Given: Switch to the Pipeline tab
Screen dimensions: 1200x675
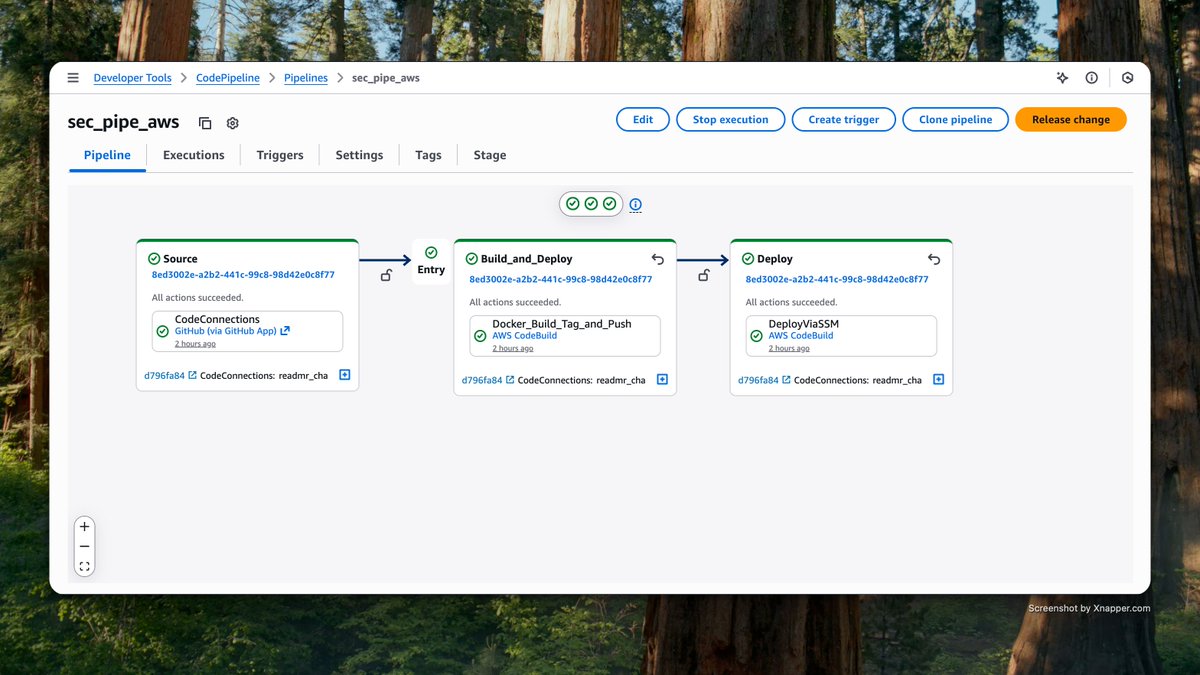Looking at the screenshot, I should (x=107, y=155).
